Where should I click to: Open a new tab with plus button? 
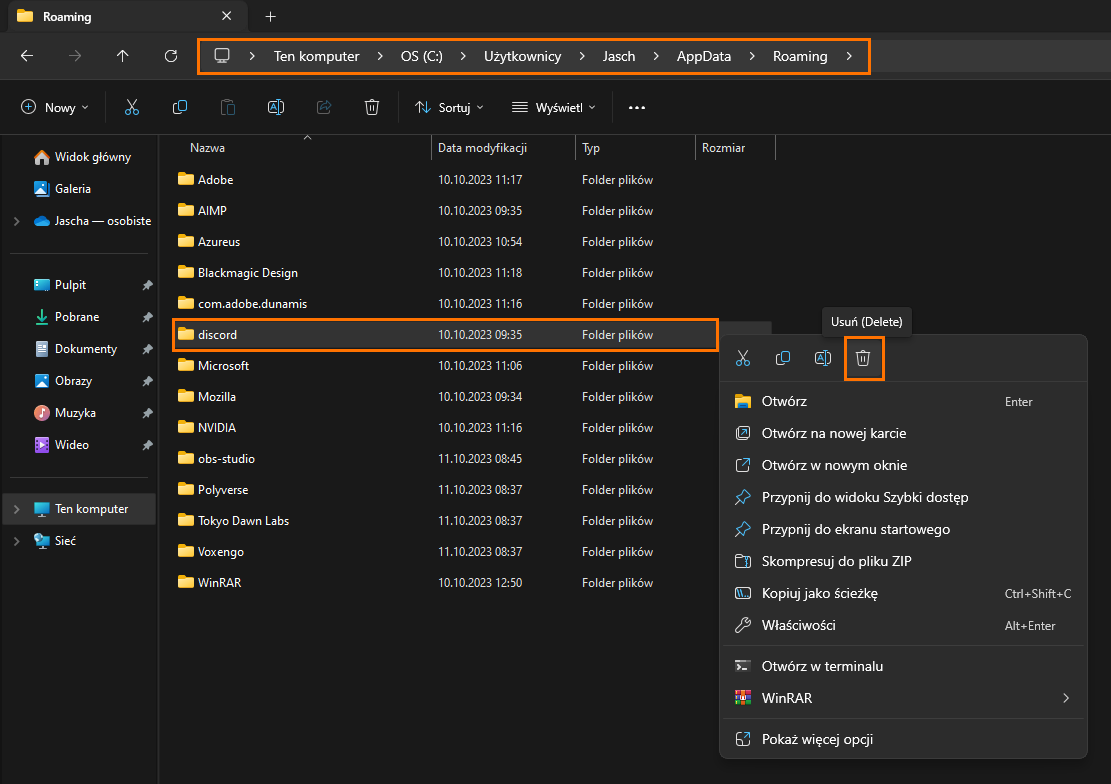(271, 16)
